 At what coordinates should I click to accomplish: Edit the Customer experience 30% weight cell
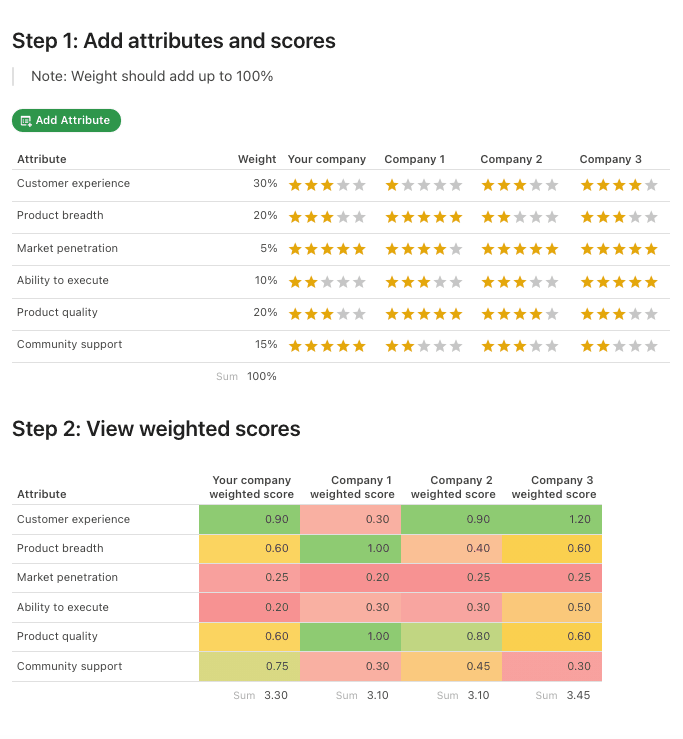coord(265,184)
